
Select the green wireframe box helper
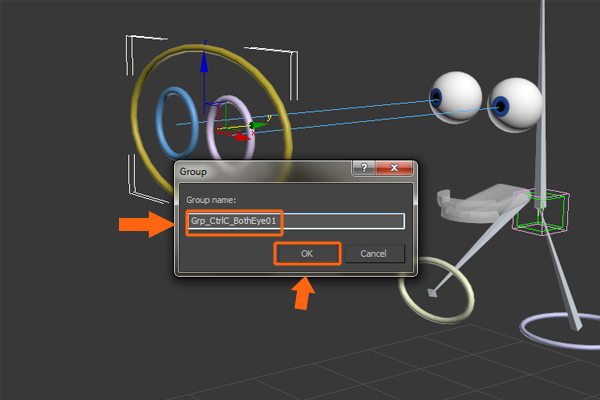tap(541, 212)
